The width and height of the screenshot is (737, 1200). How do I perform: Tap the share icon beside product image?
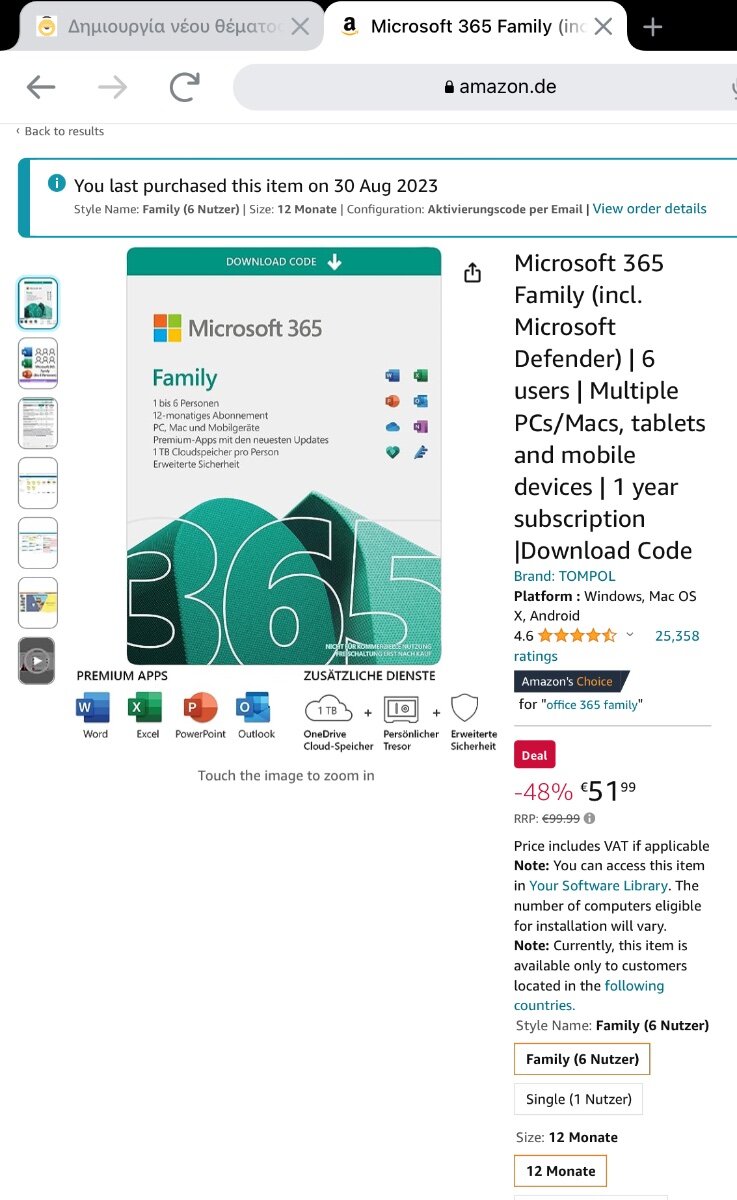pyautogui.click(x=473, y=273)
